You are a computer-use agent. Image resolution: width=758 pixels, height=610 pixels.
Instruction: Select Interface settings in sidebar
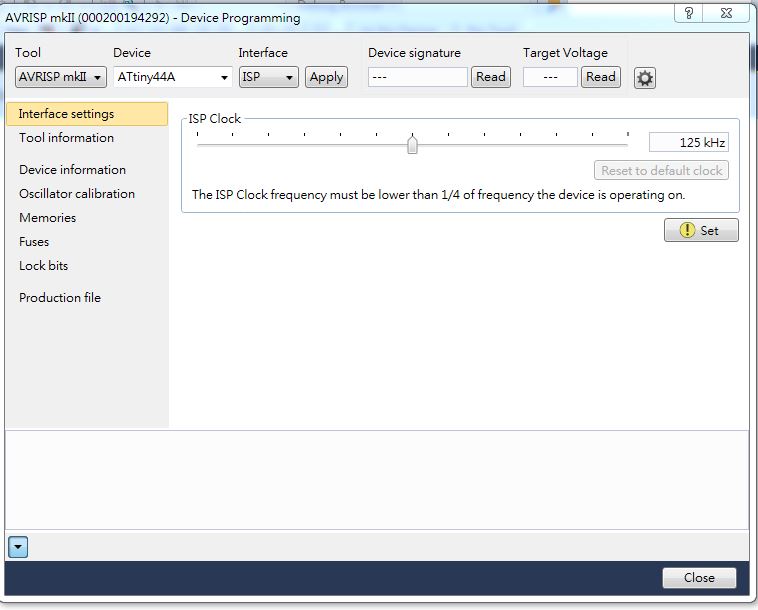87,114
